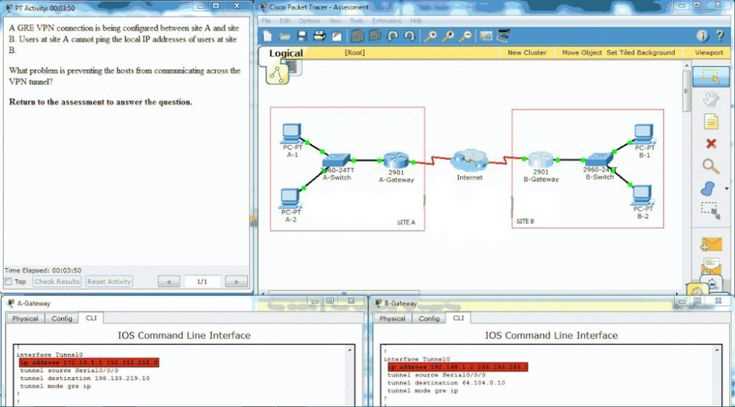Image resolution: width=735 pixels, height=407 pixels.
Task: Switch to Config tab in A-Gateway window
Action: point(62,318)
